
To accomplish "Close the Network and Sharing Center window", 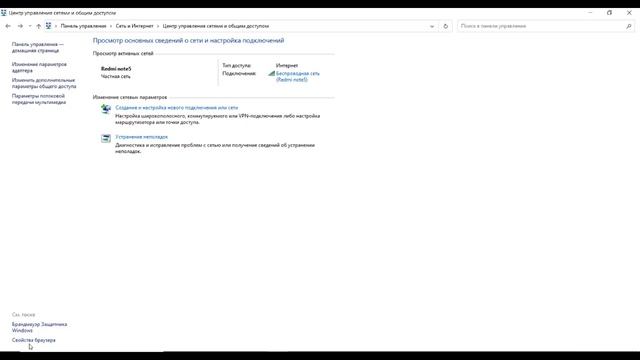I will (629, 13).
